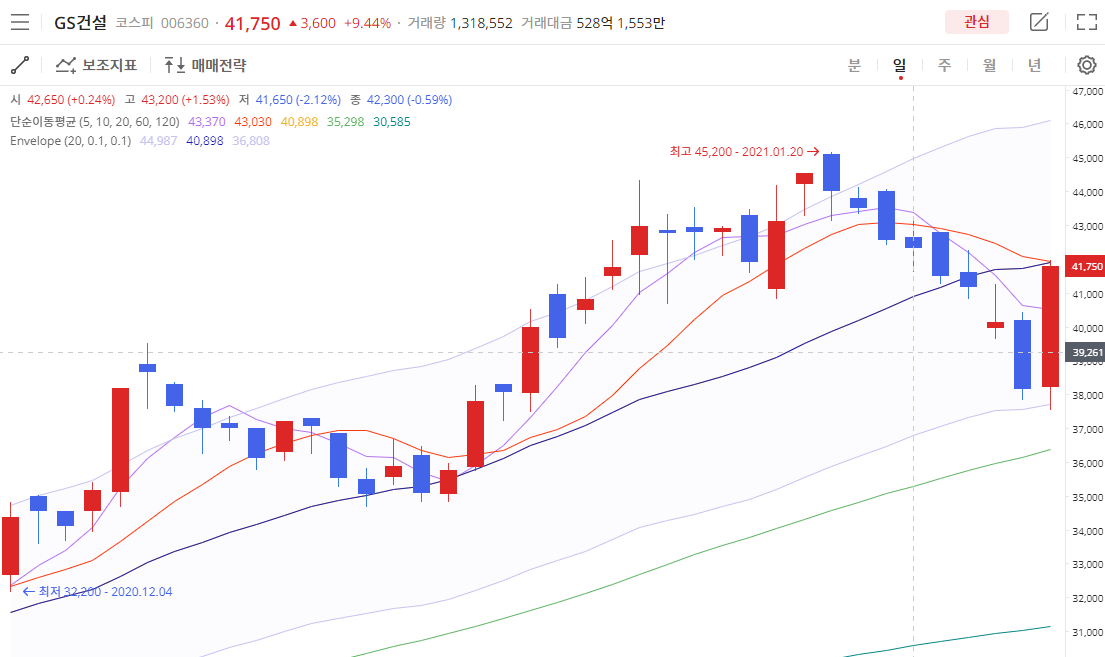Open chart settings gear icon
The width and height of the screenshot is (1105, 657).
[1087, 66]
